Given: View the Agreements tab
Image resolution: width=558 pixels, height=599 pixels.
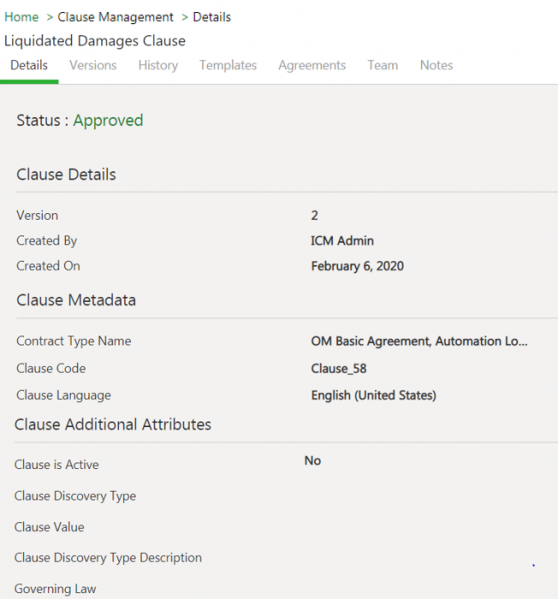Looking at the screenshot, I should (x=312, y=66).
